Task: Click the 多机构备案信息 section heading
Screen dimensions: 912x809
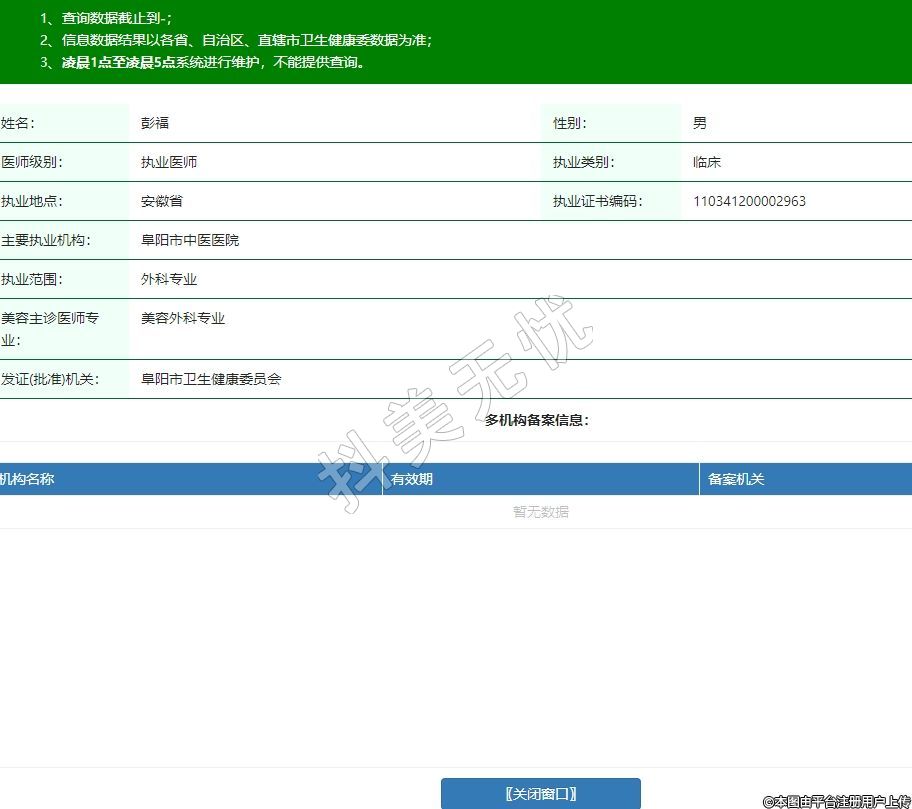Action: tap(537, 420)
